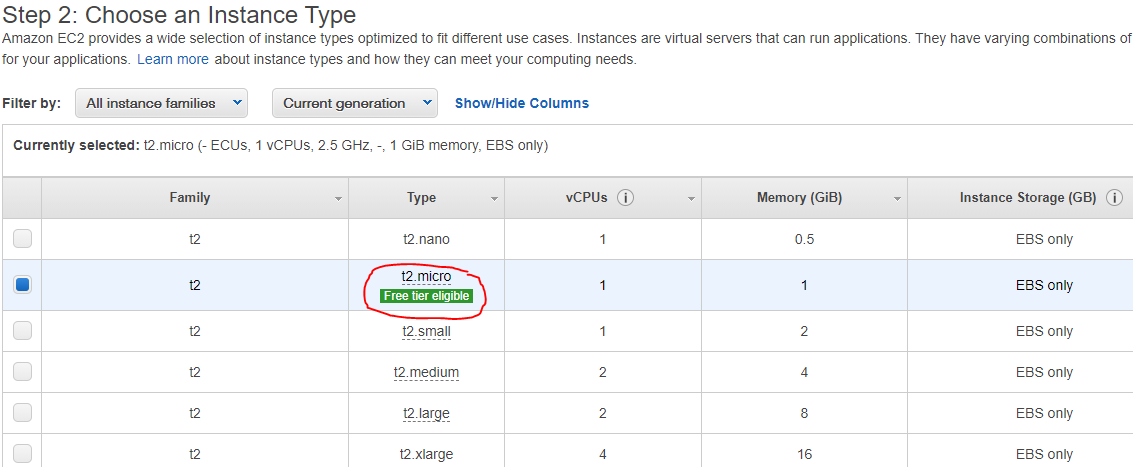The height and width of the screenshot is (467, 1133).
Task: Select the t2.medium row checkbox
Action: 22,372
